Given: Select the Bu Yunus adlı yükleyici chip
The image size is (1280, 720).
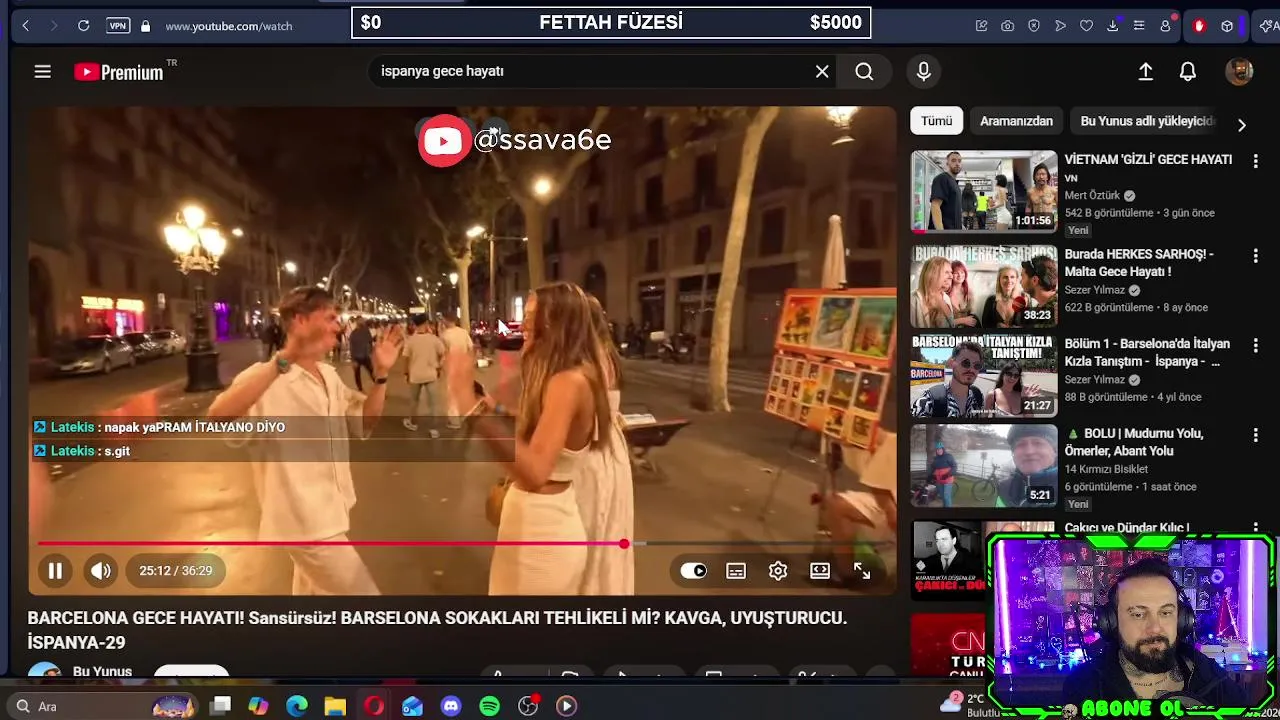Looking at the screenshot, I should [1147, 121].
